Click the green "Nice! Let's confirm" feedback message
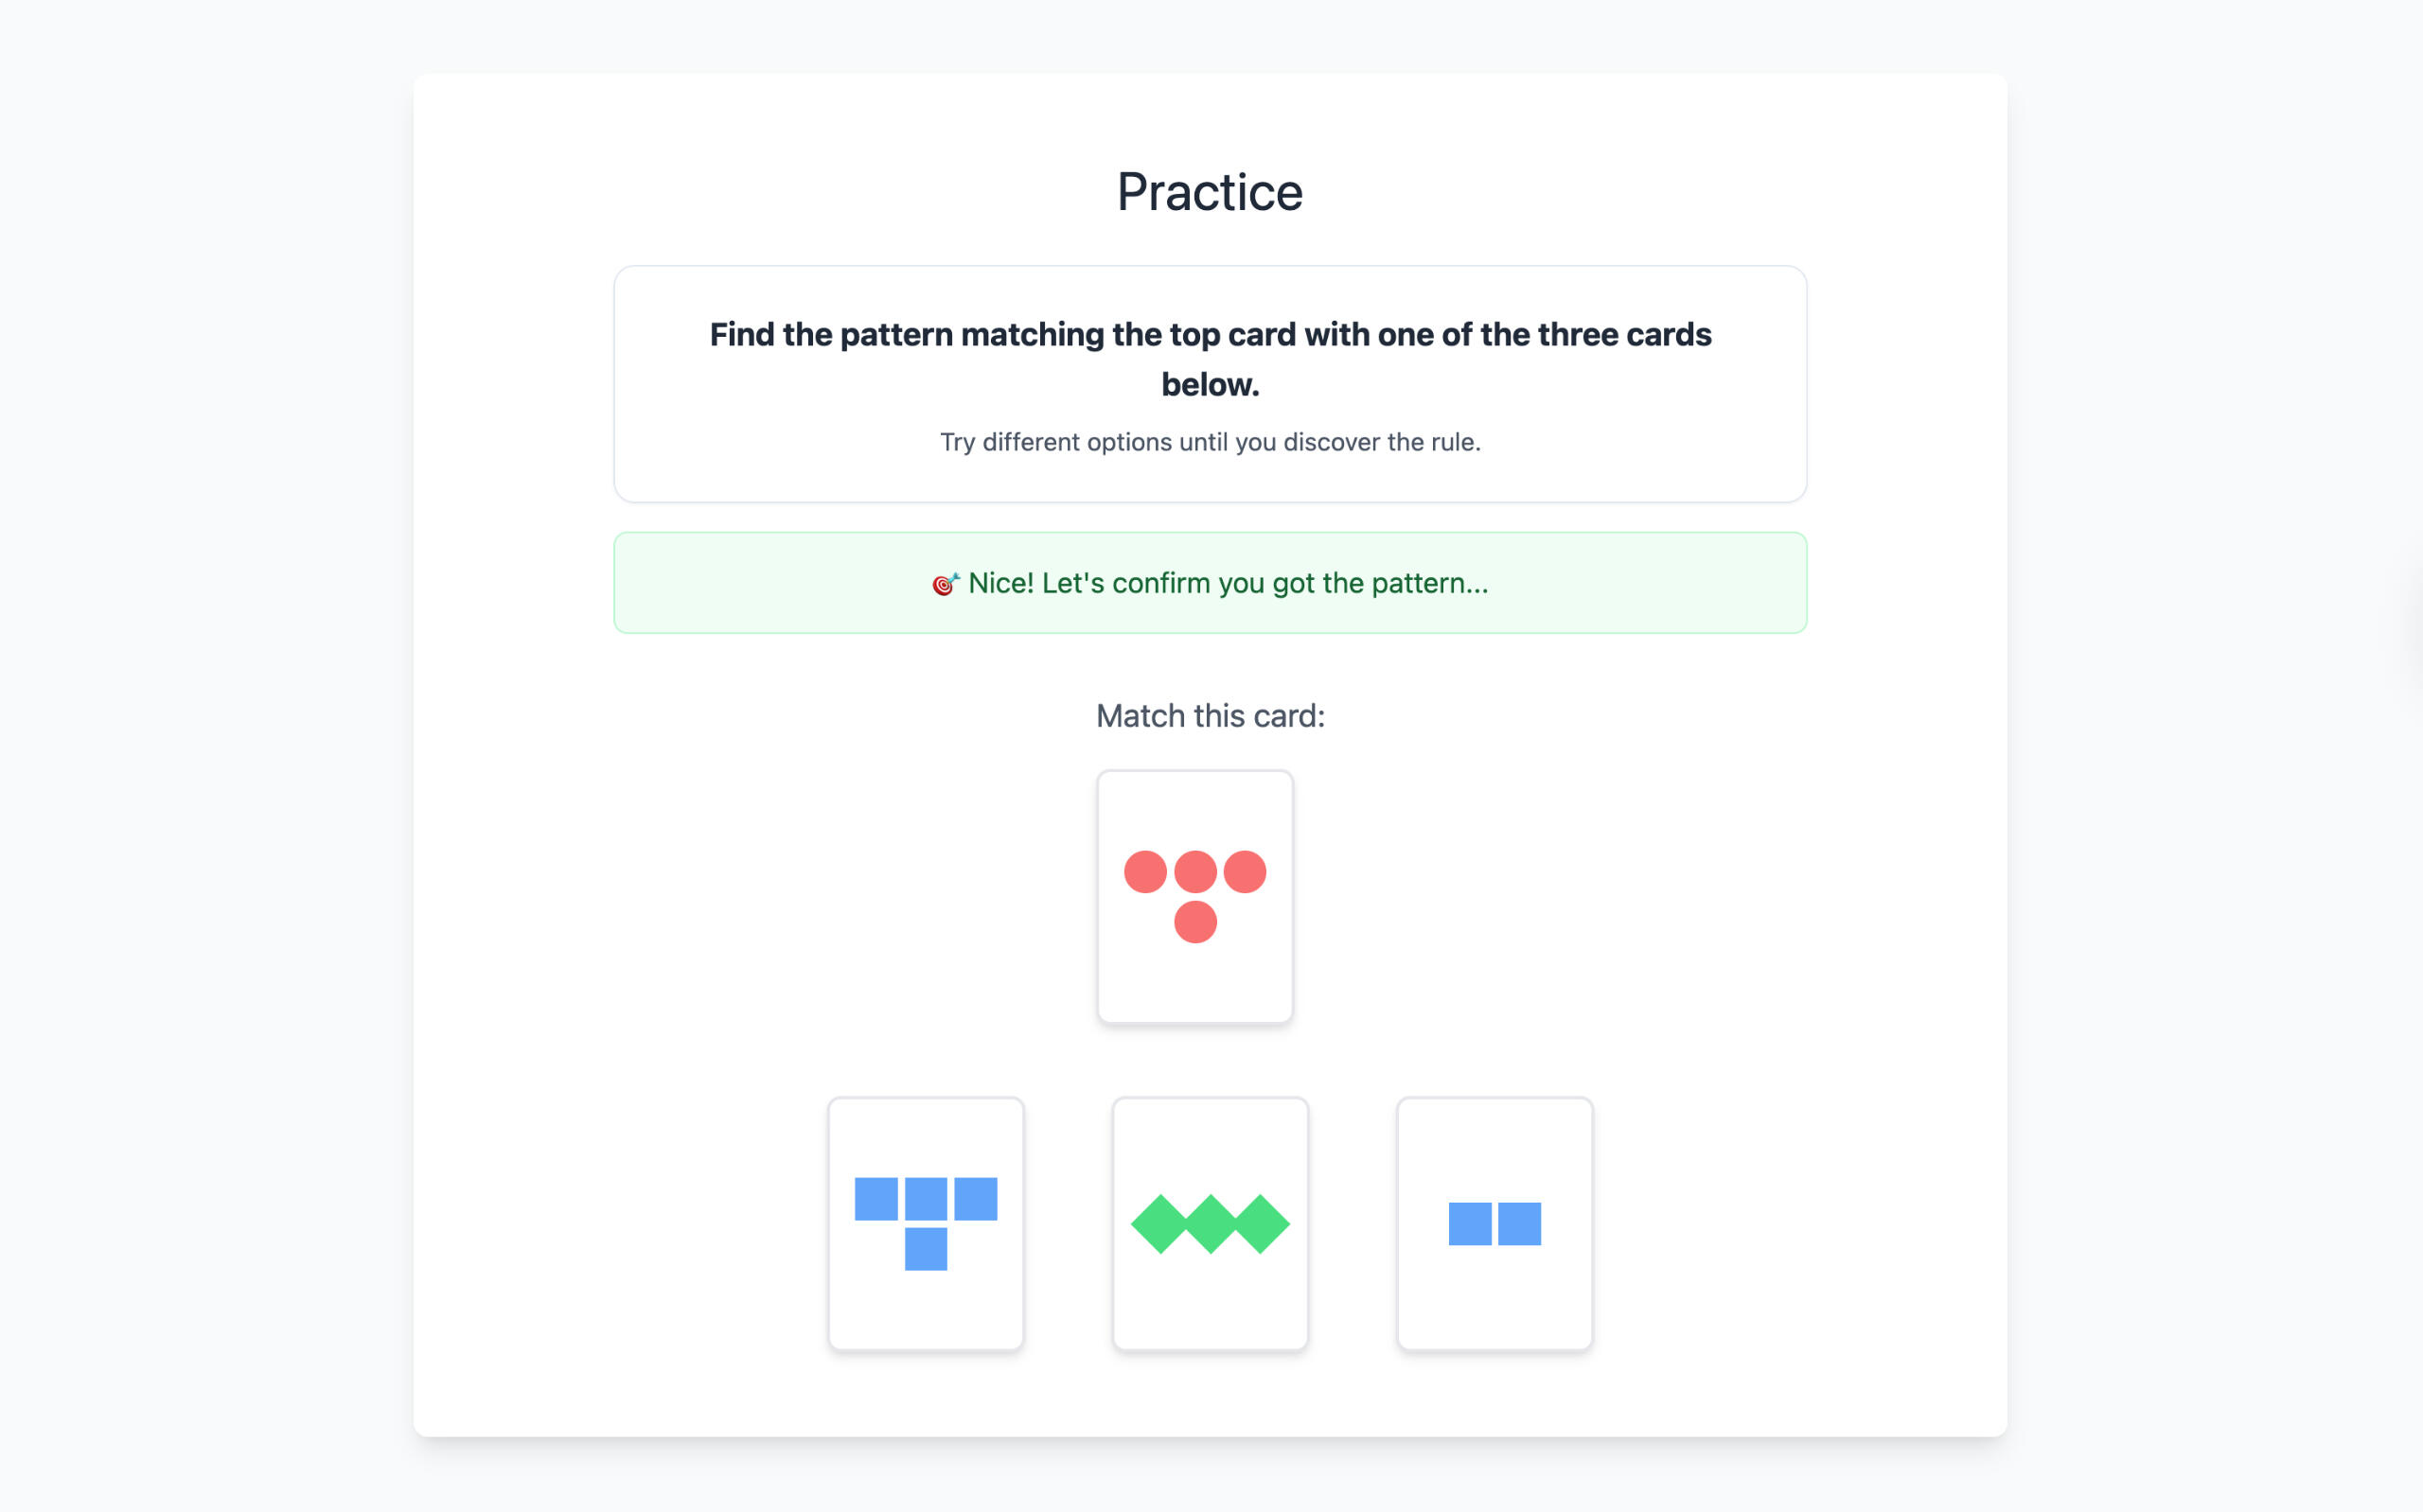The height and width of the screenshot is (1512, 2423). point(1228,583)
